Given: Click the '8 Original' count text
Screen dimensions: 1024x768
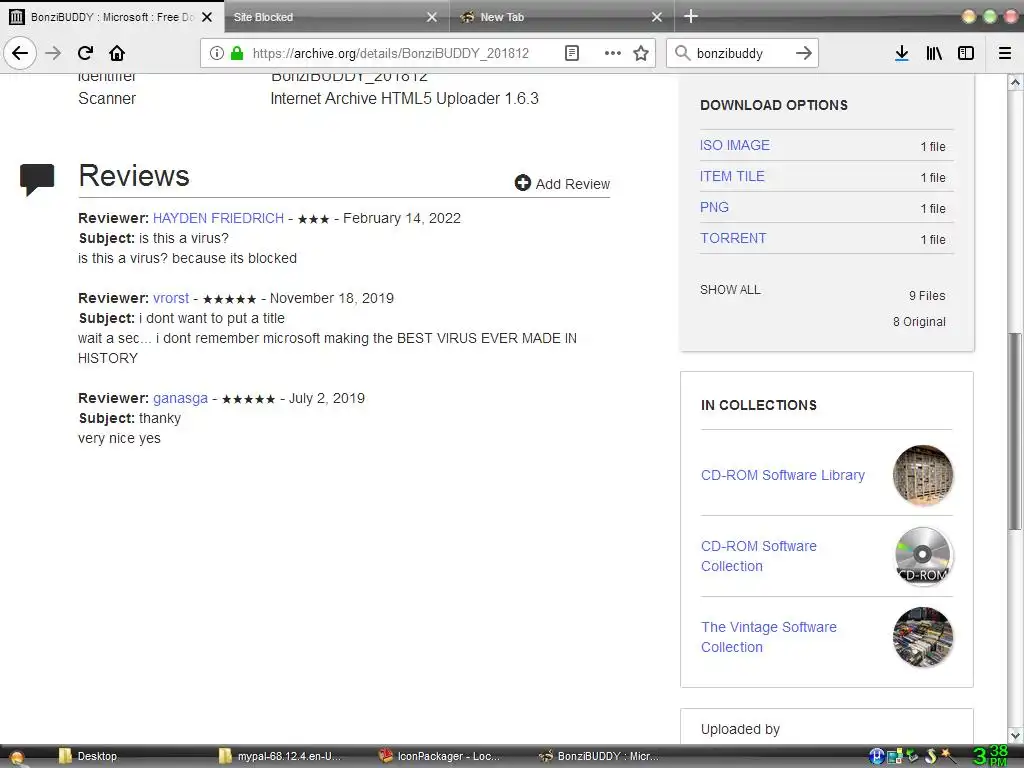Looking at the screenshot, I should [x=919, y=322].
